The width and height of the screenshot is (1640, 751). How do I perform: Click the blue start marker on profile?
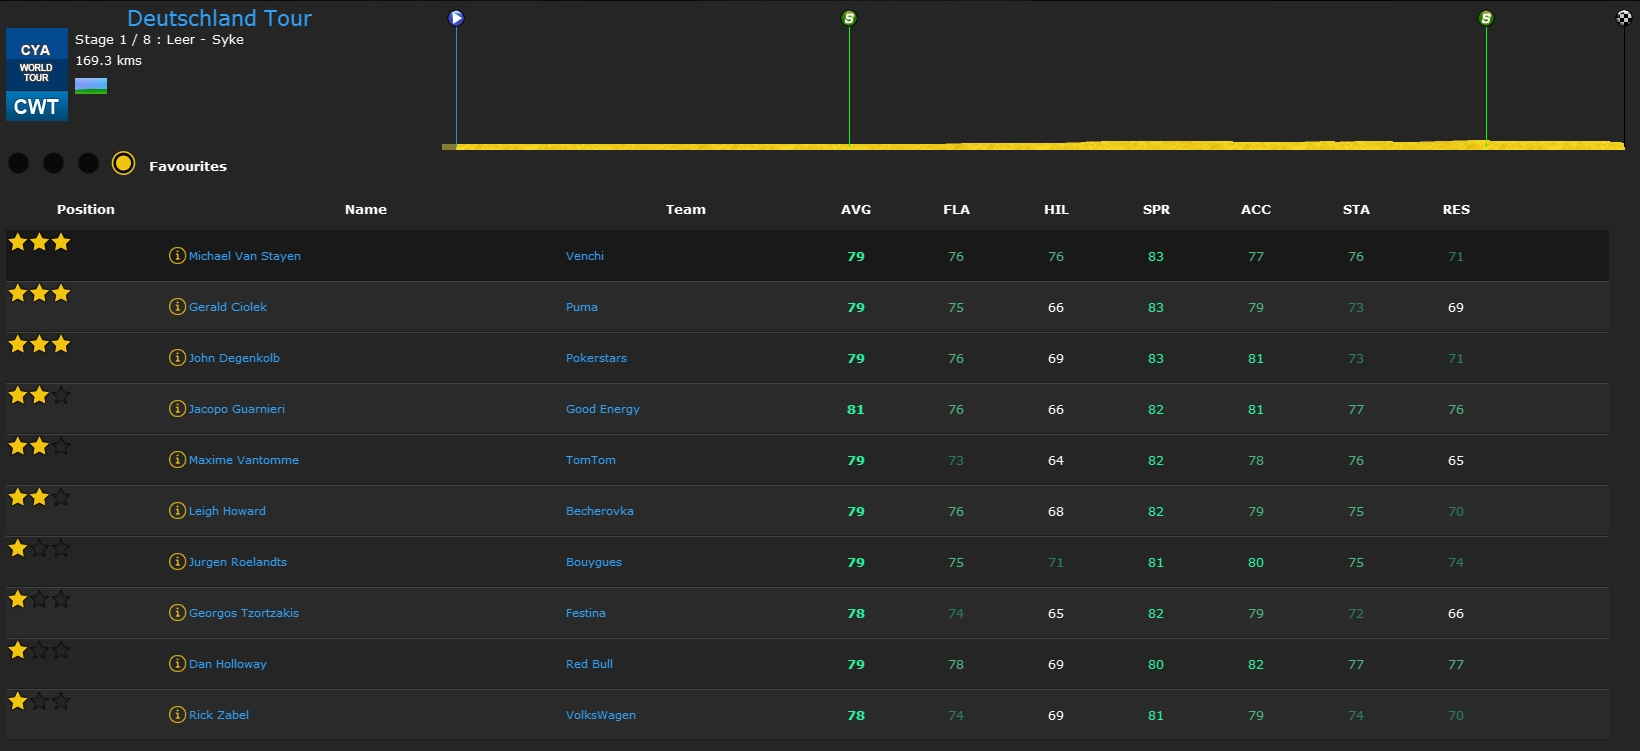pyautogui.click(x=456, y=18)
